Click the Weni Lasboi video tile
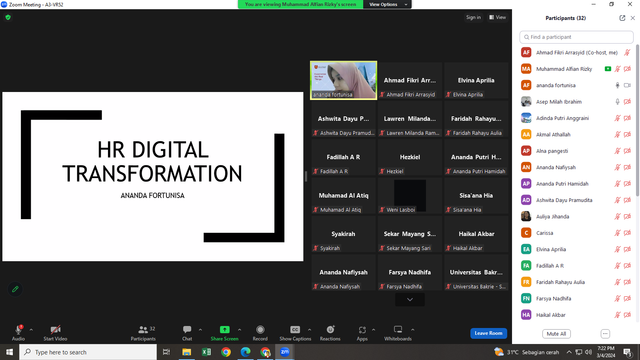Screen dimensions: 640x360 (410, 196)
